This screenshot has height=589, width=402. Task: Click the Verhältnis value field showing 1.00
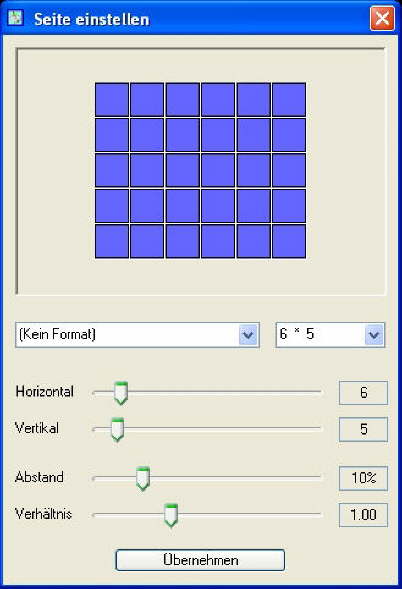coord(363,515)
